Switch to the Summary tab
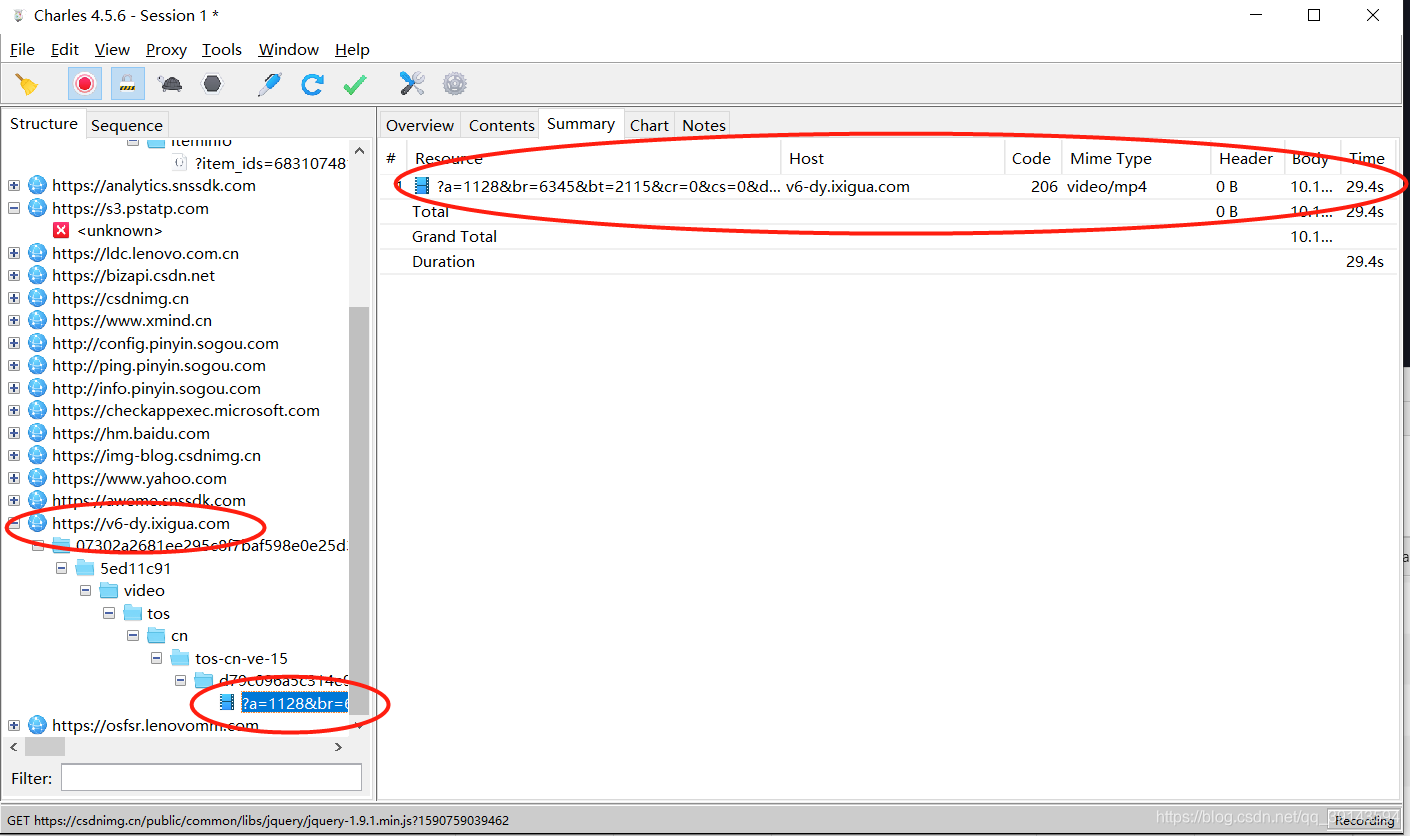 581,124
